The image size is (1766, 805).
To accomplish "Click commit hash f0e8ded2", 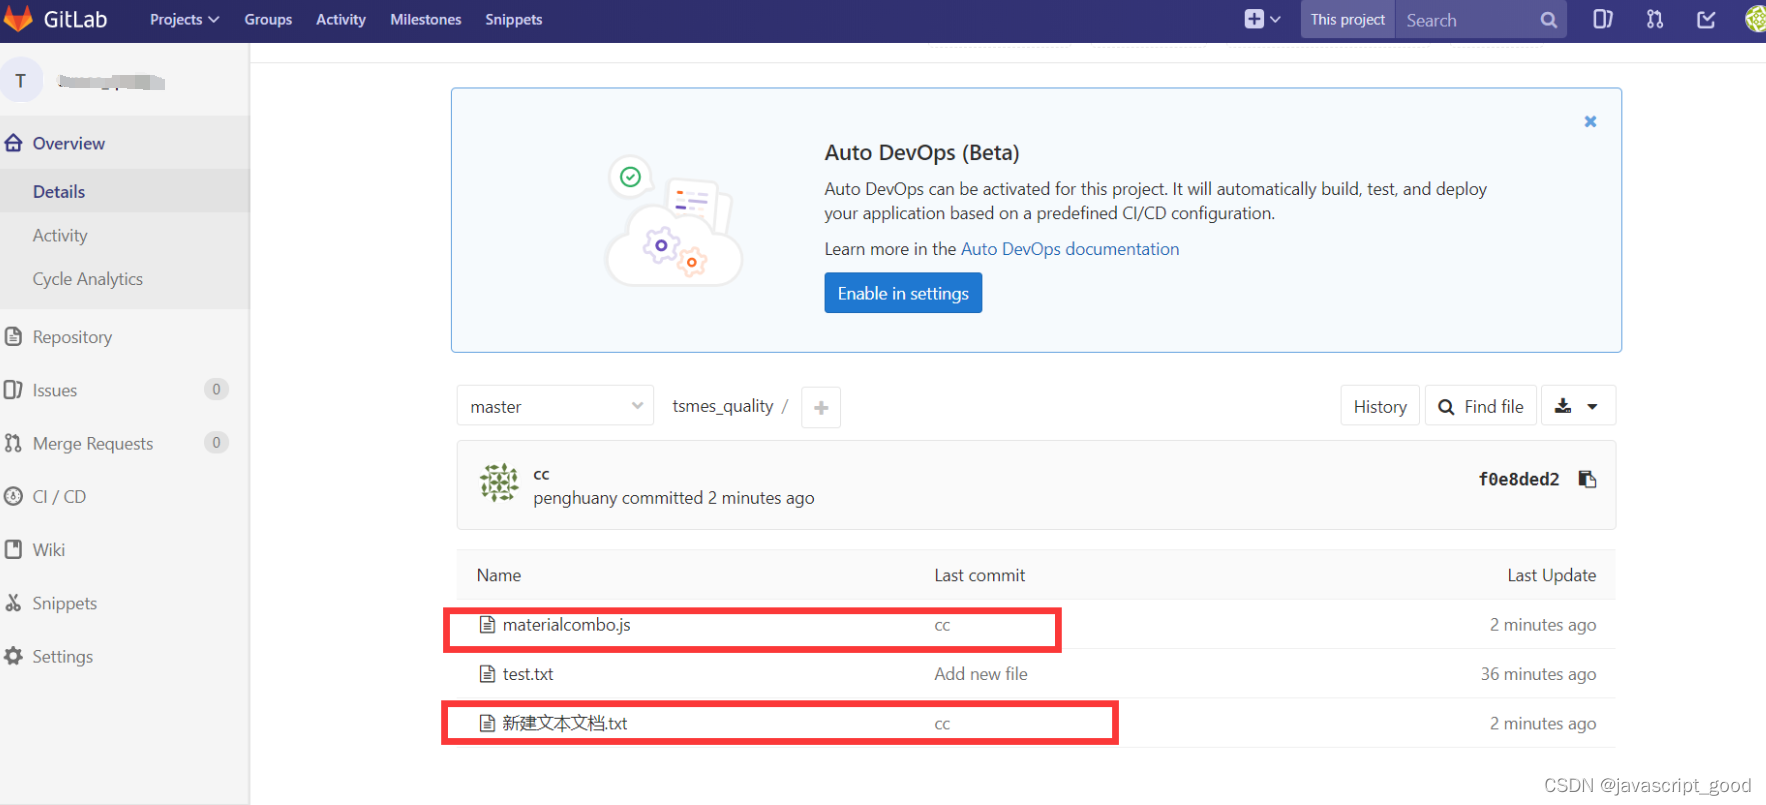I will click(x=1519, y=479).
